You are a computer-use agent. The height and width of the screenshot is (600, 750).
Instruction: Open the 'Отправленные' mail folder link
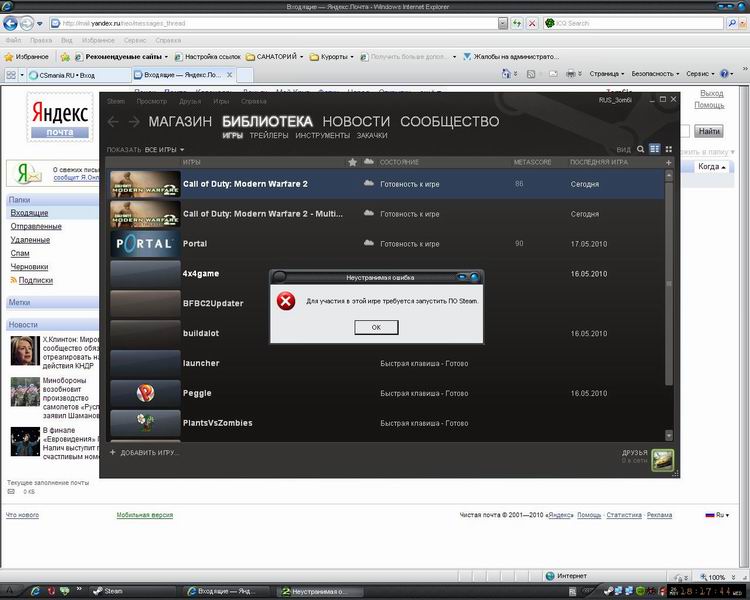36,227
